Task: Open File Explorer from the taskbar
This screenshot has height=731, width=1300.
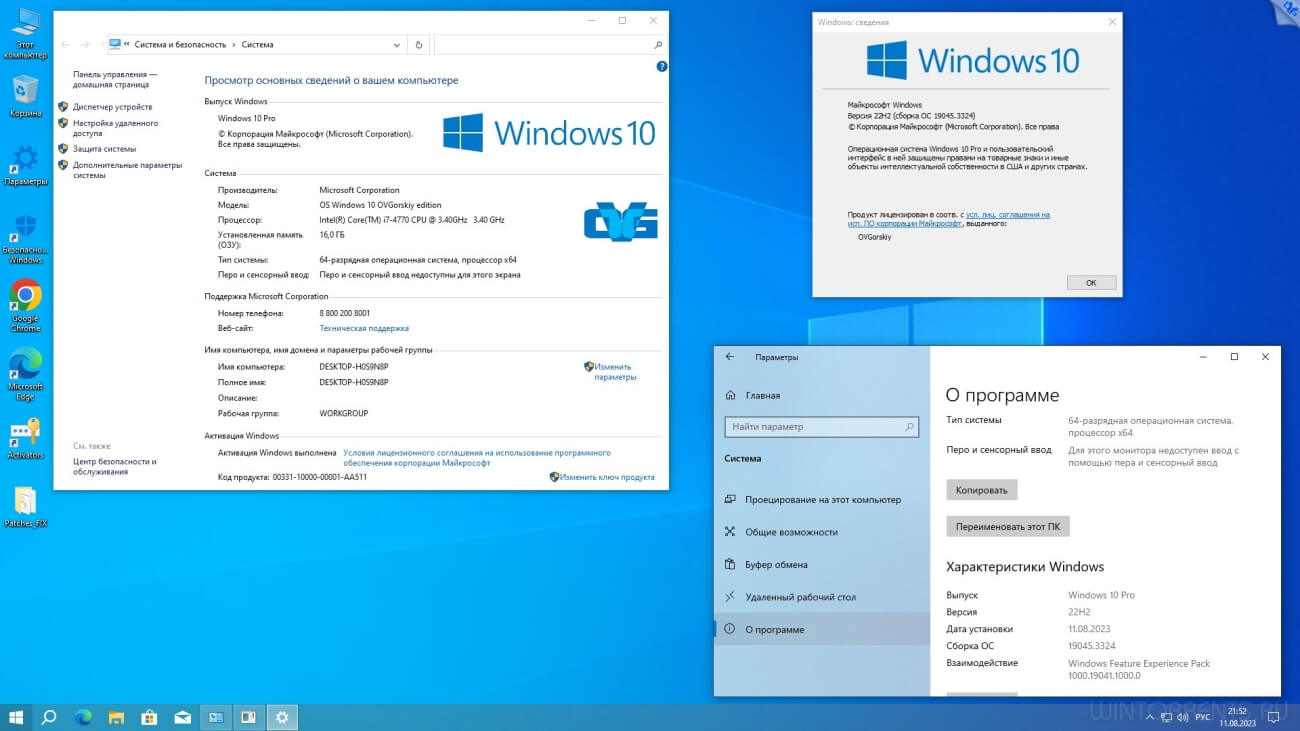Action: (x=116, y=717)
